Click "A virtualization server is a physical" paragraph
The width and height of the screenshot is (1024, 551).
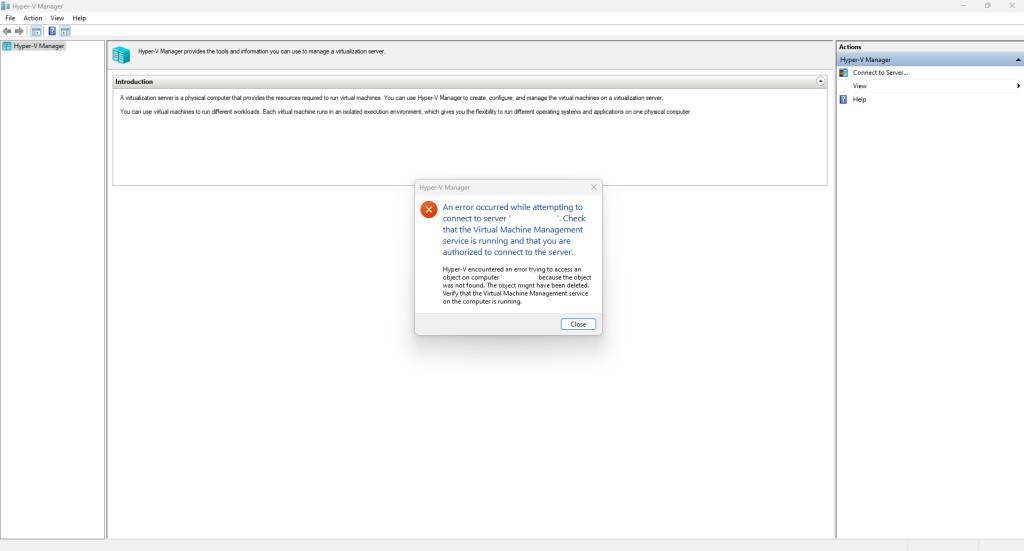click(391, 98)
